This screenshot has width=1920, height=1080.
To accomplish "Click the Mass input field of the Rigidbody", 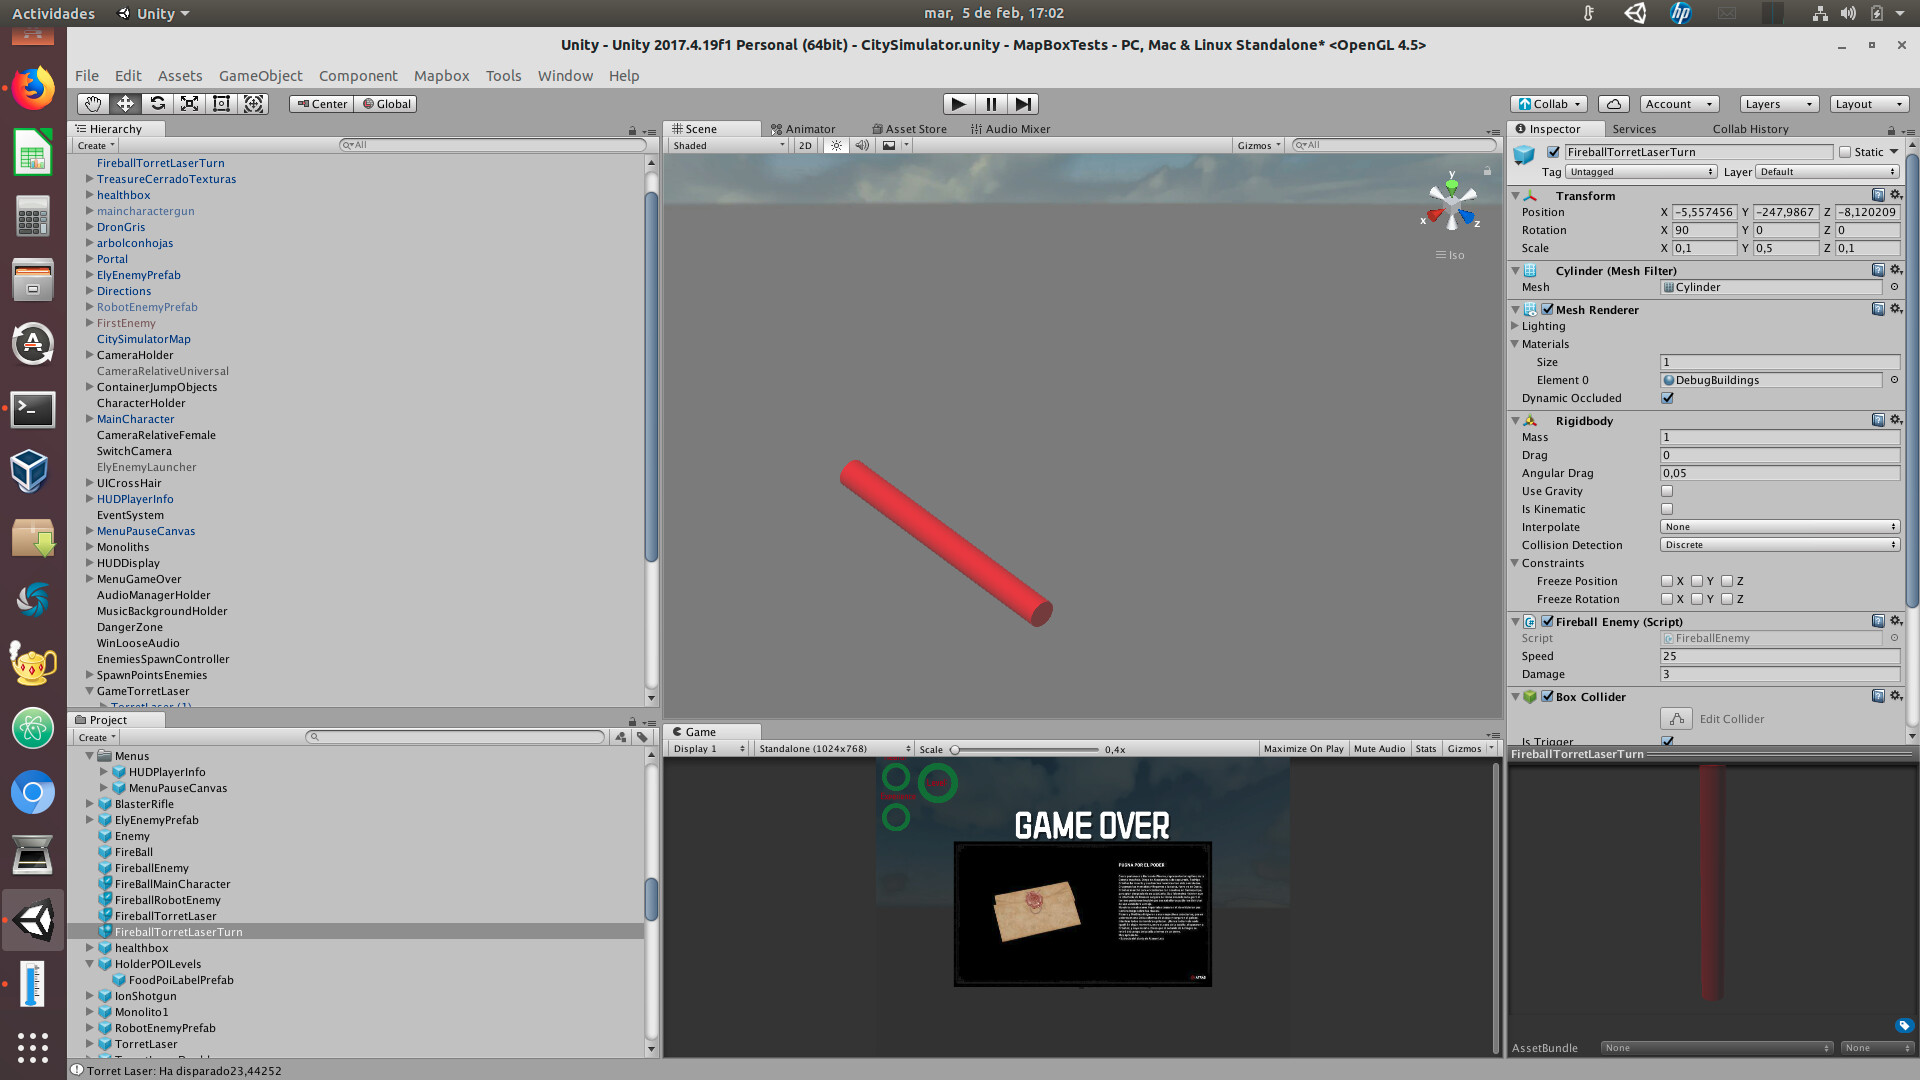I will point(1779,437).
